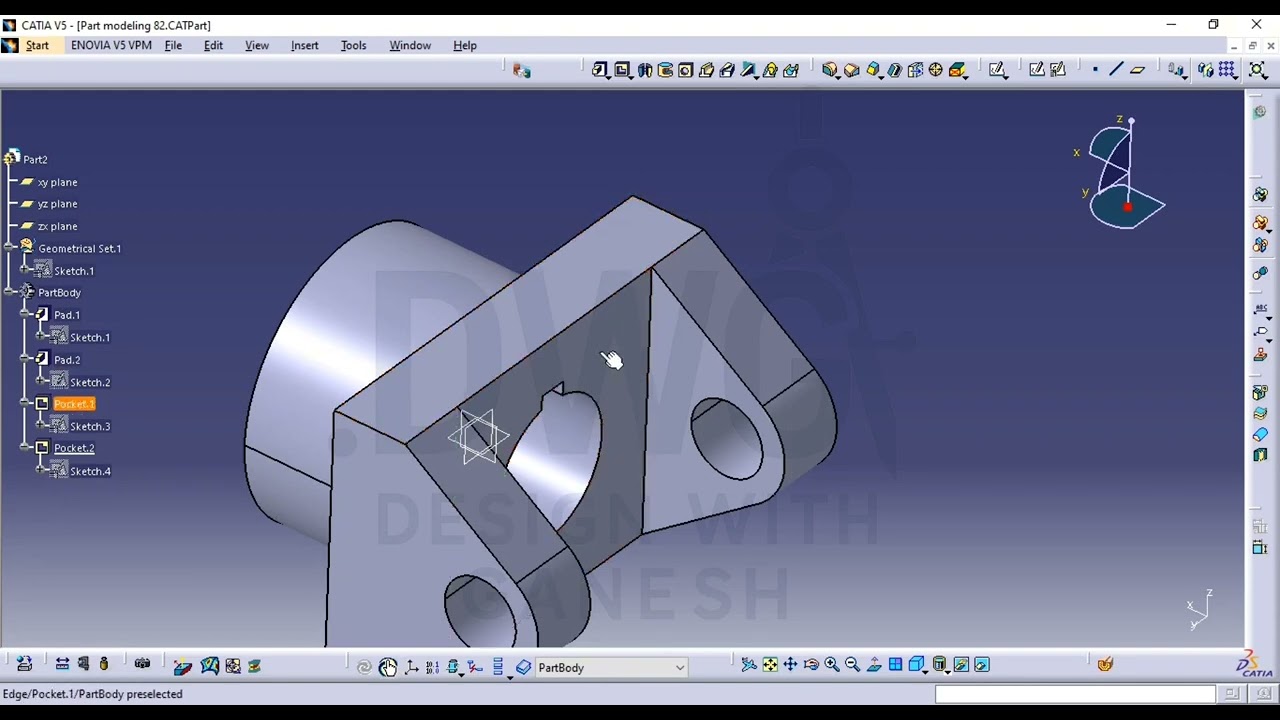This screenshot has width=1280, height=720.
Task: Open the View menu
Action: (x=257, y=45)
